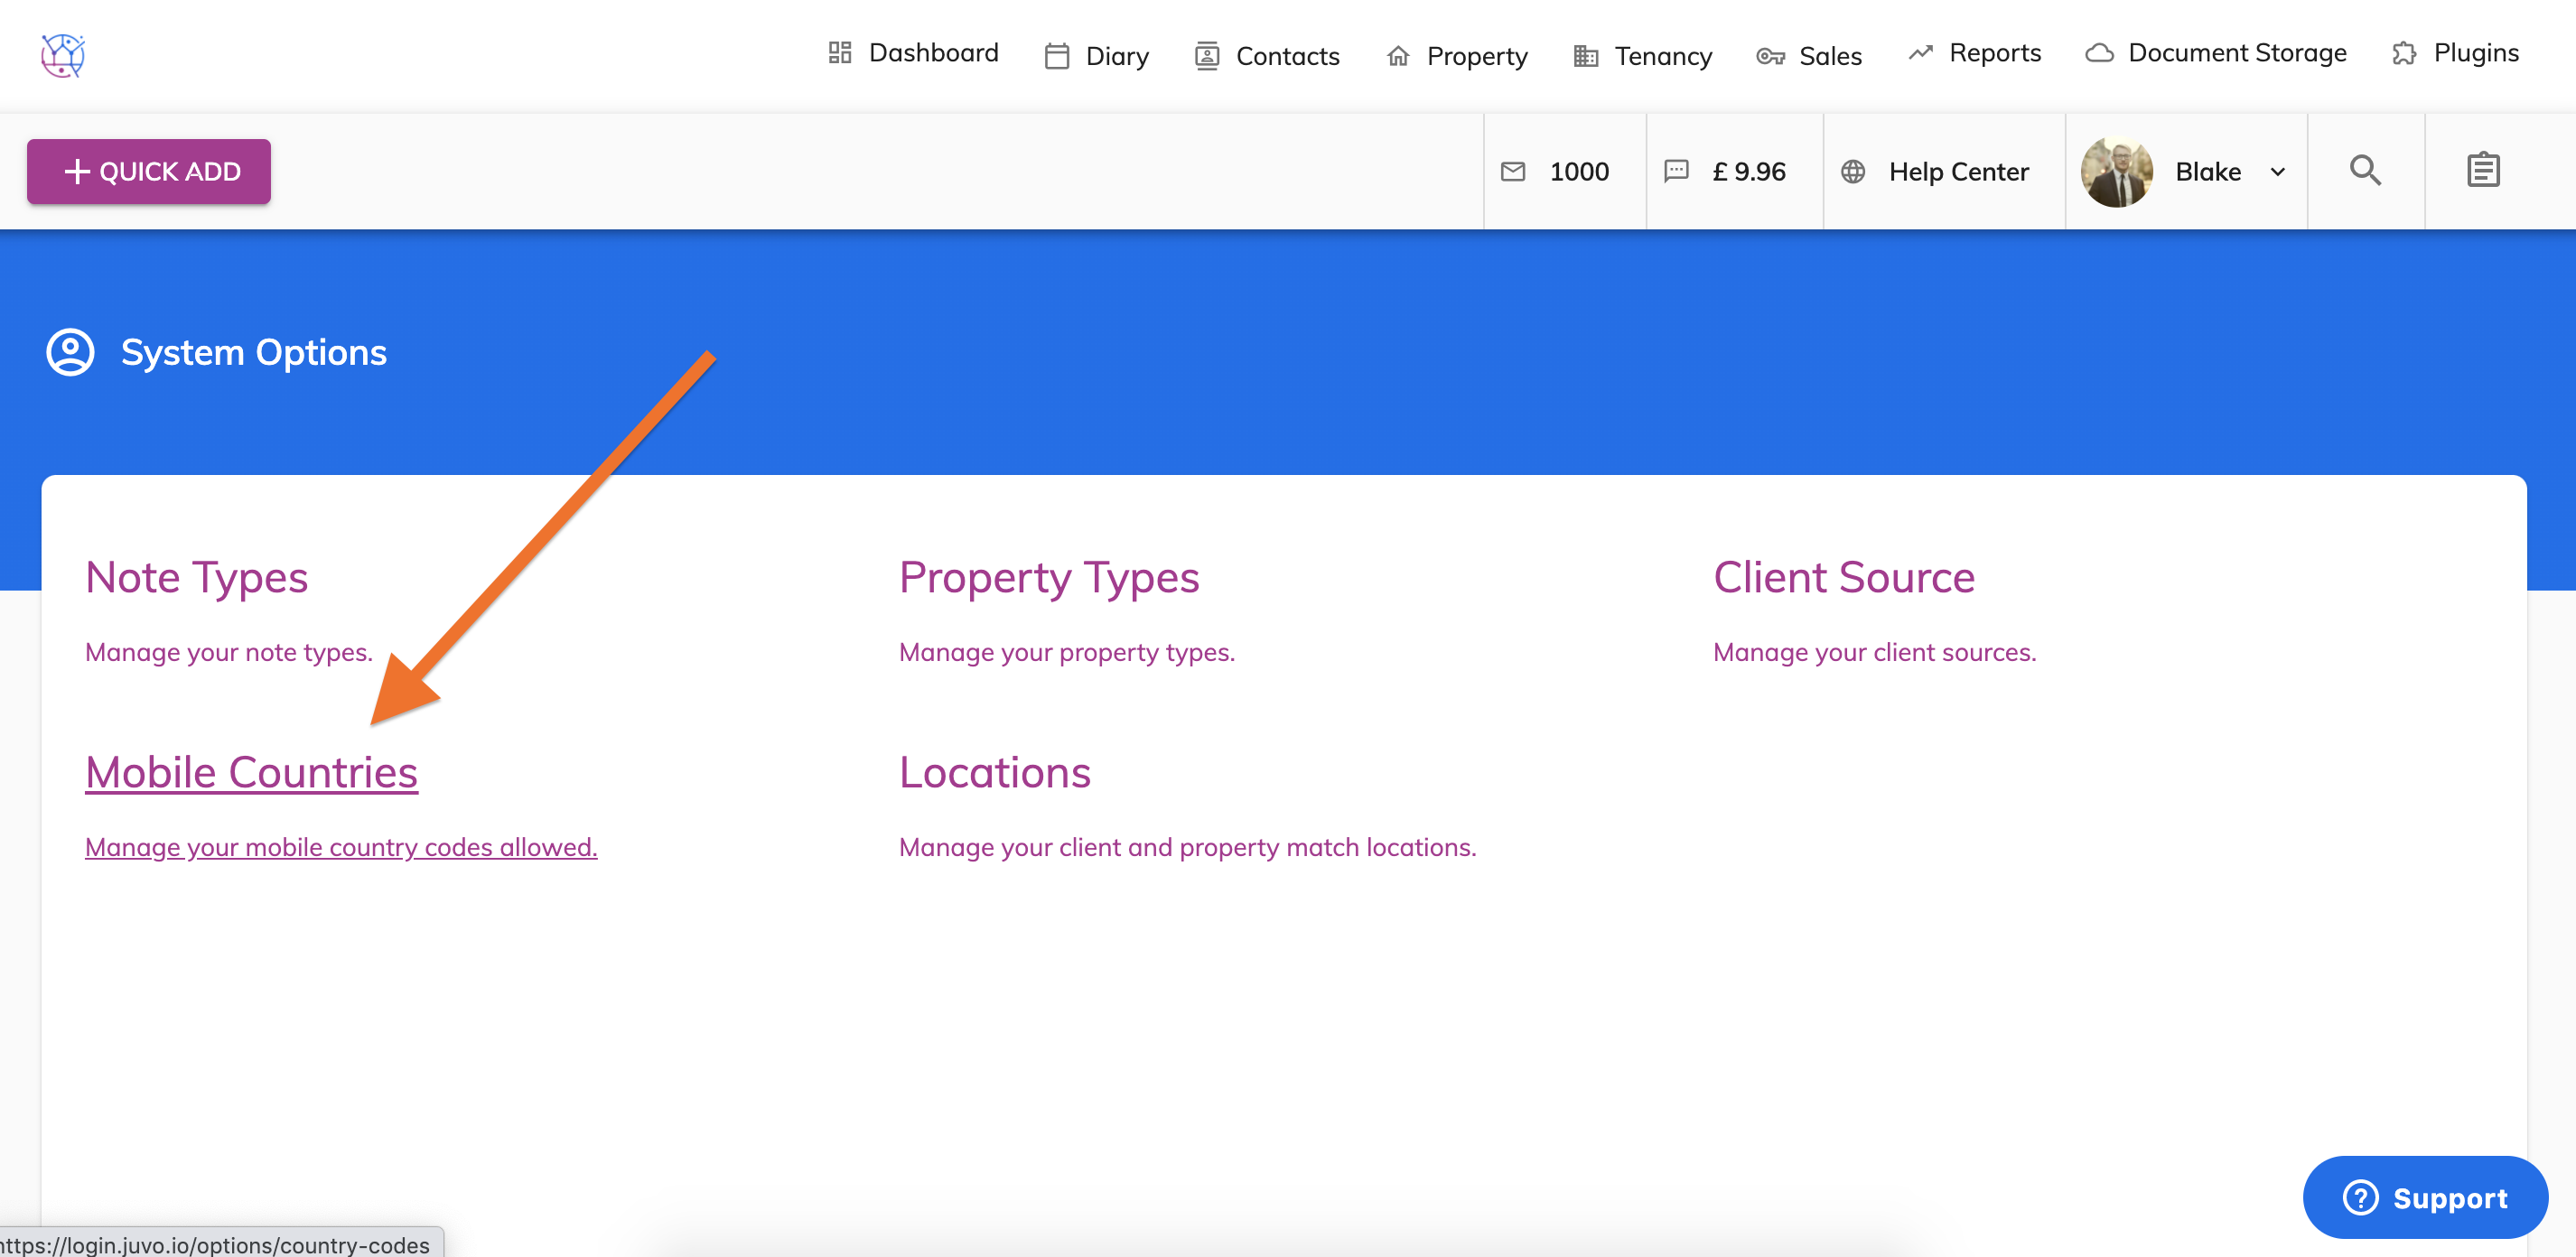Click the Help Center globe icon

[x=1853, y=172]
